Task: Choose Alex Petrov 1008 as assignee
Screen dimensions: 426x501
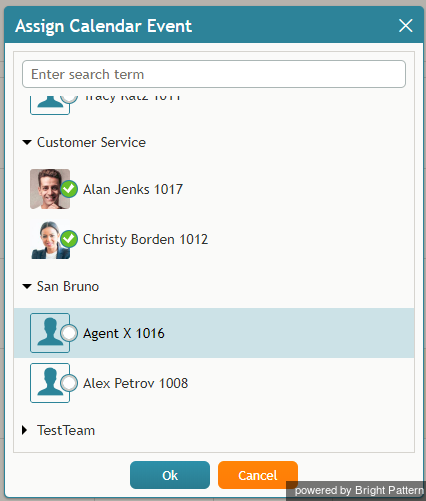Action: [214, 383]
